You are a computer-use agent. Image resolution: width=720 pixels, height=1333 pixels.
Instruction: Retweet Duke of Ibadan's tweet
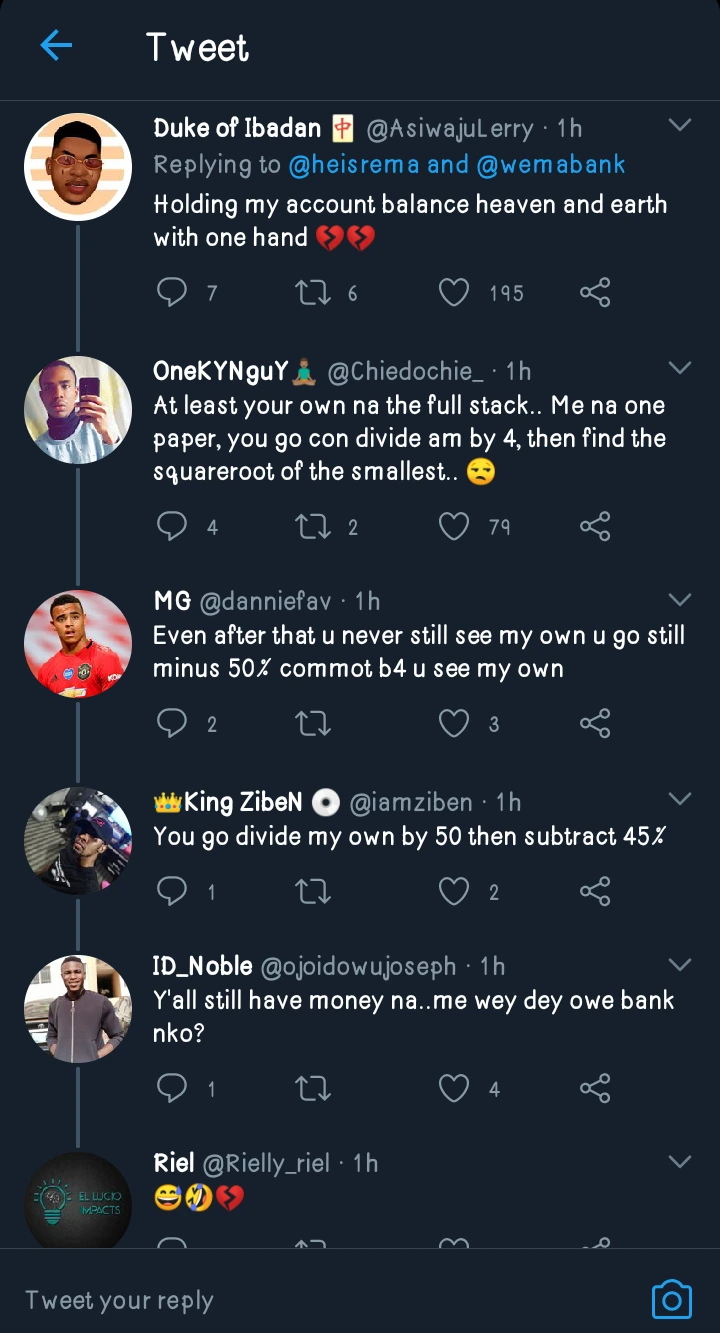pos(313,292)
